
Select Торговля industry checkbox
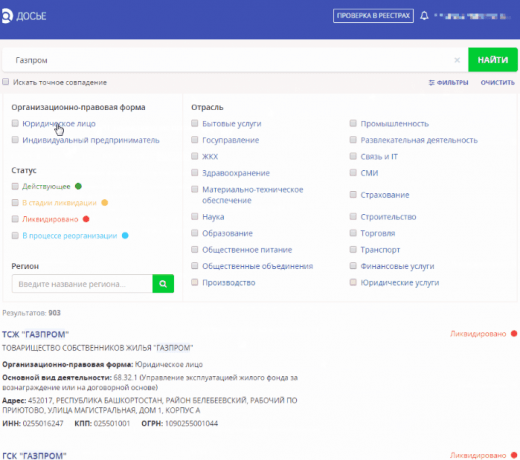click(x=353, y=233)
